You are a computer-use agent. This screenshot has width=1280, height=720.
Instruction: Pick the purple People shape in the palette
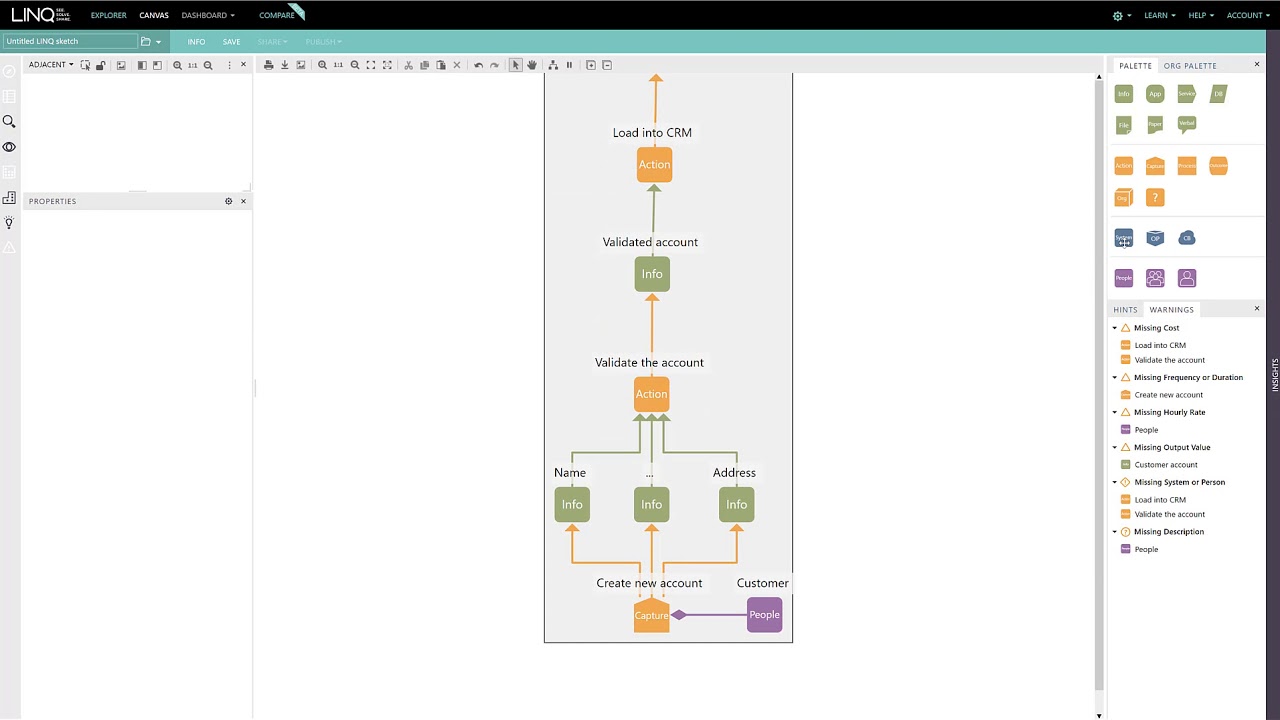(1123, 278)
